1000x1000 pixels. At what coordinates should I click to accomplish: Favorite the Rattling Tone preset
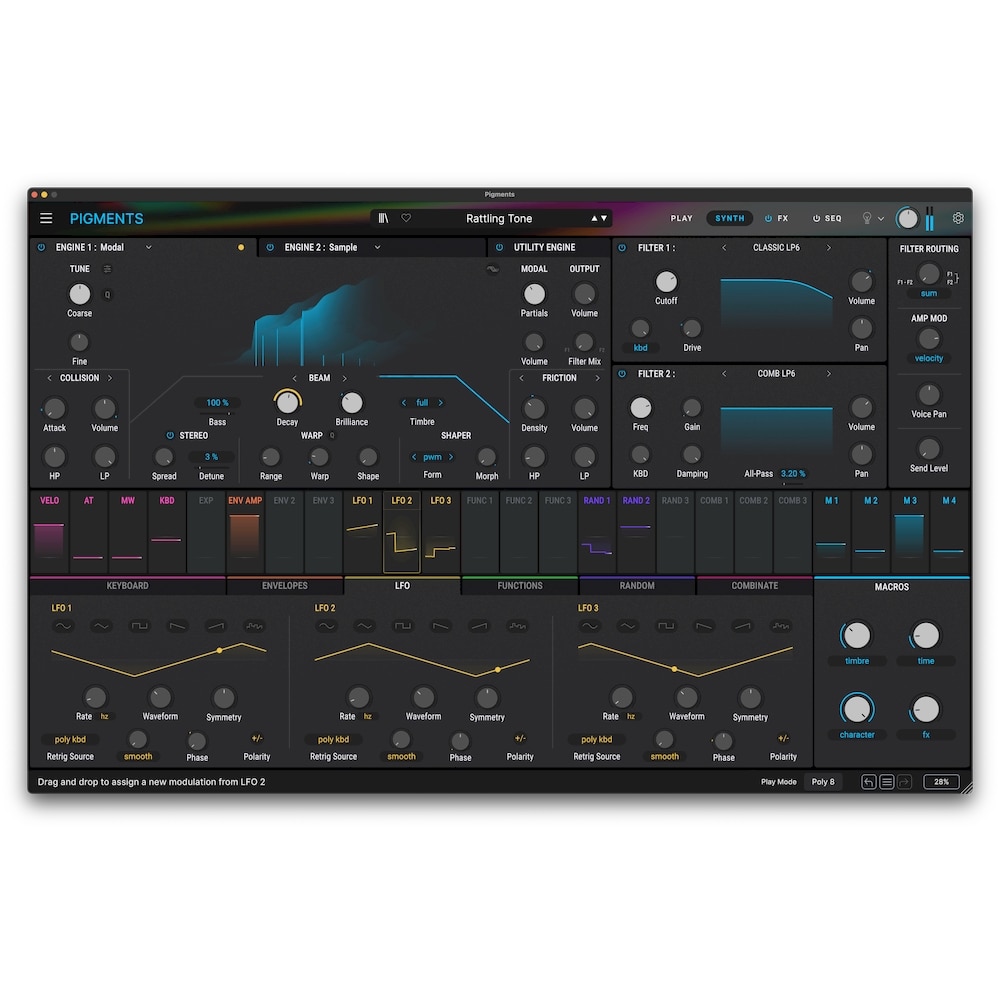pos(406,218)
